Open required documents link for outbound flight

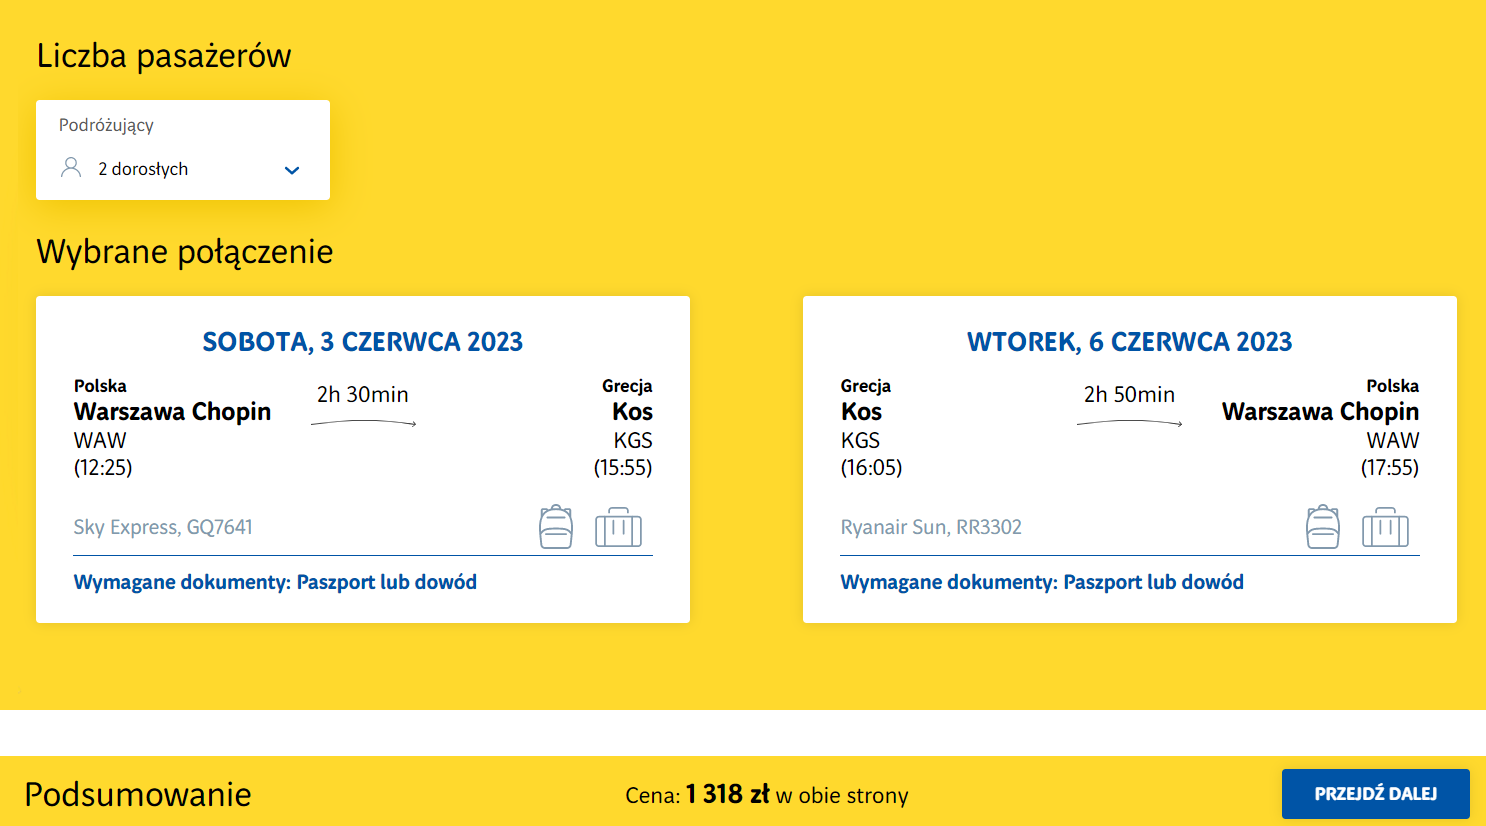(275, 582)
